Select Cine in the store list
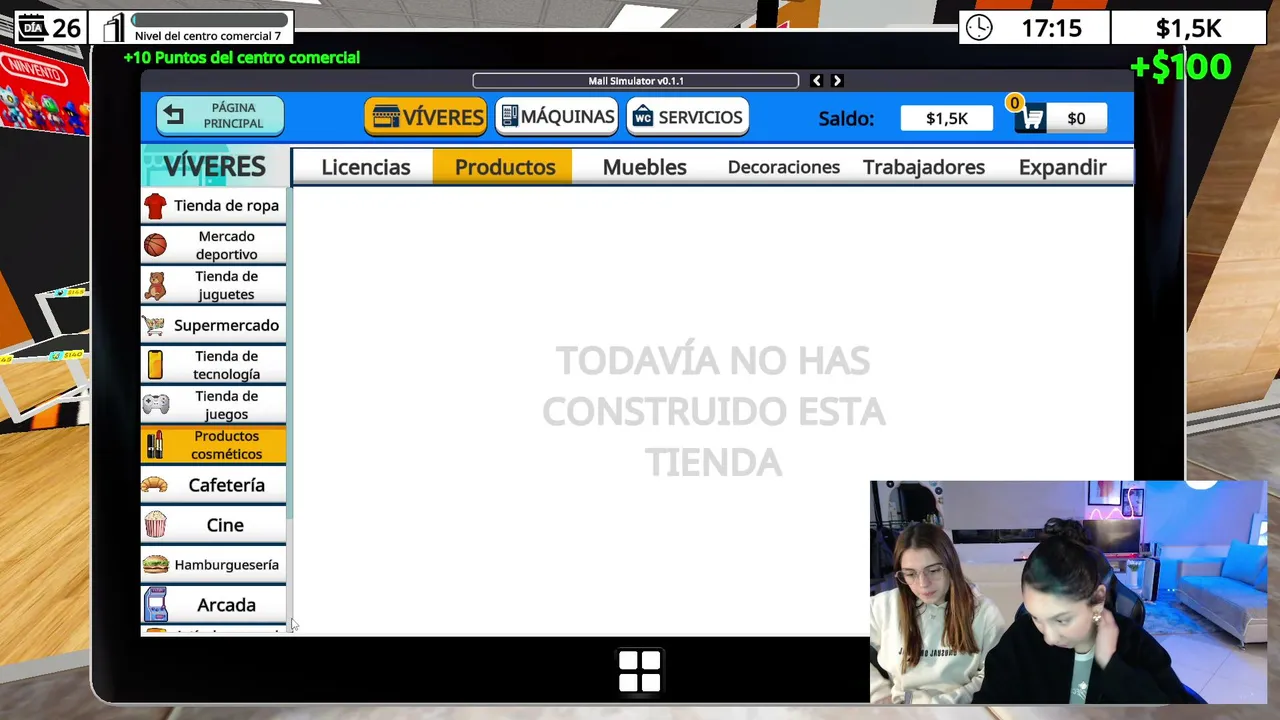This screenshot has width=1280, height=720. point(213,525)
